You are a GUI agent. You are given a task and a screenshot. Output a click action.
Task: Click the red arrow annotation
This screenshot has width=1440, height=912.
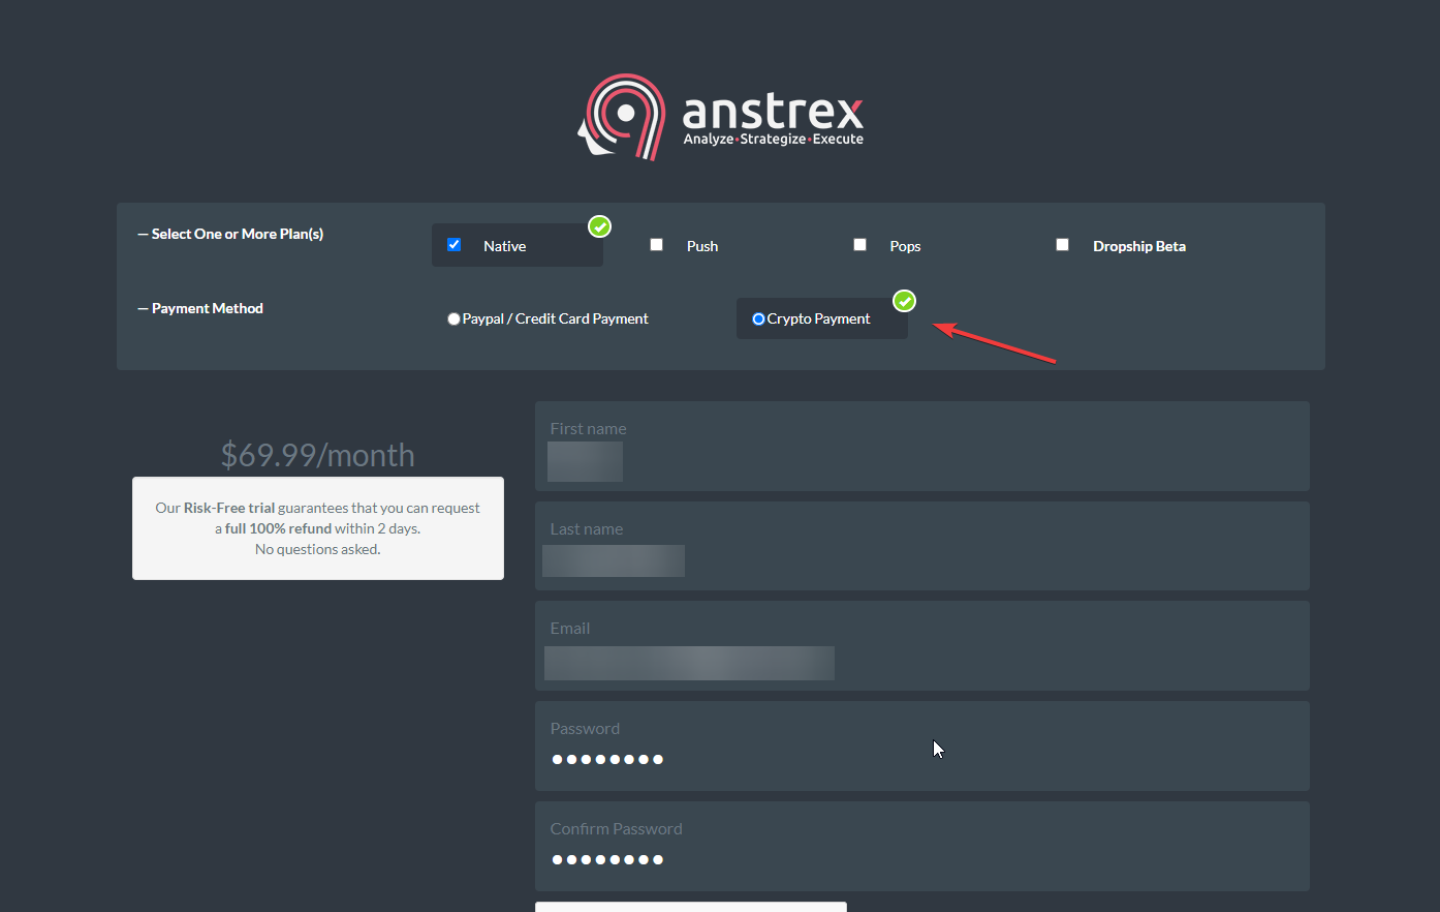click(x=993, y=342)
